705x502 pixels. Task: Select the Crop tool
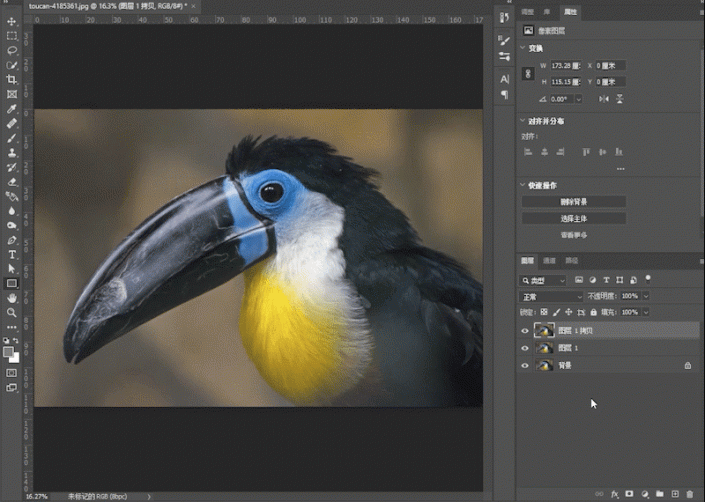pyautogui.click(x=12, y=79)
